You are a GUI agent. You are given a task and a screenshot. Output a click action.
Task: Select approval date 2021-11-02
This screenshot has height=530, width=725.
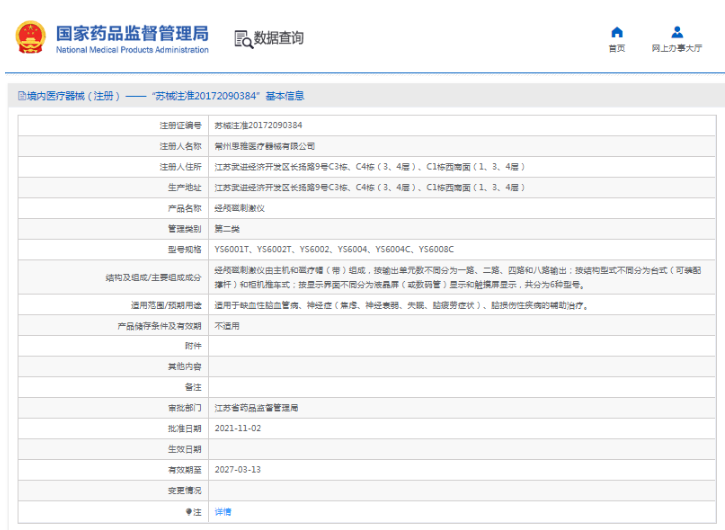pyautogui.click(x=238, y=428)
